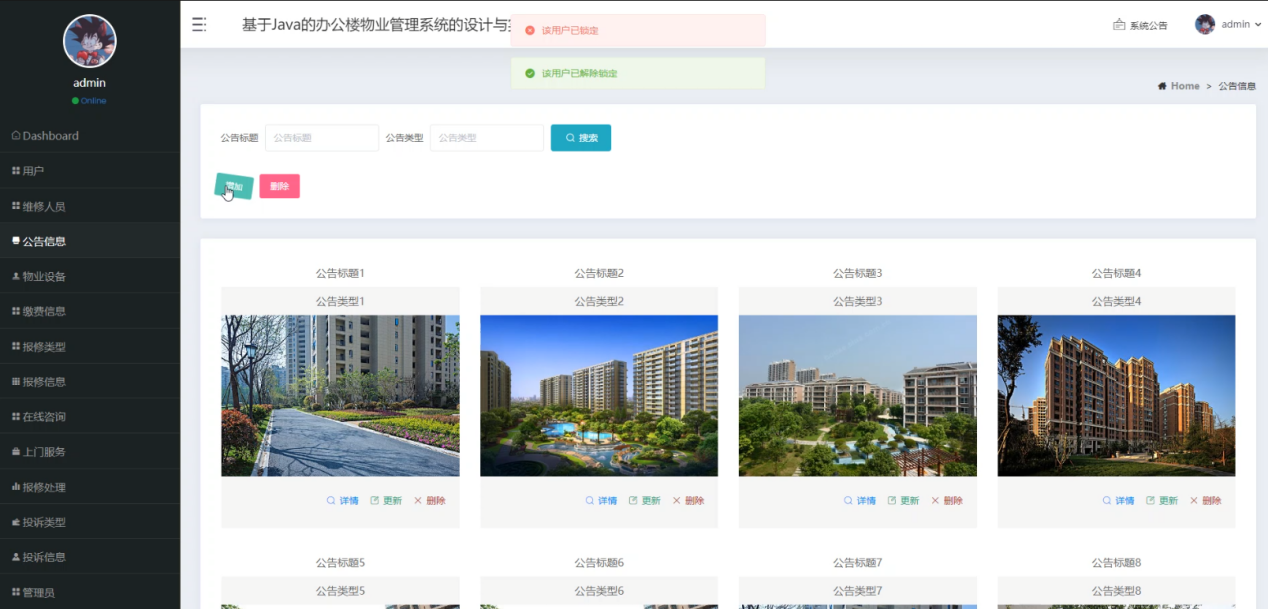Click 更新 for 公告标题4

click(1162, 501)
